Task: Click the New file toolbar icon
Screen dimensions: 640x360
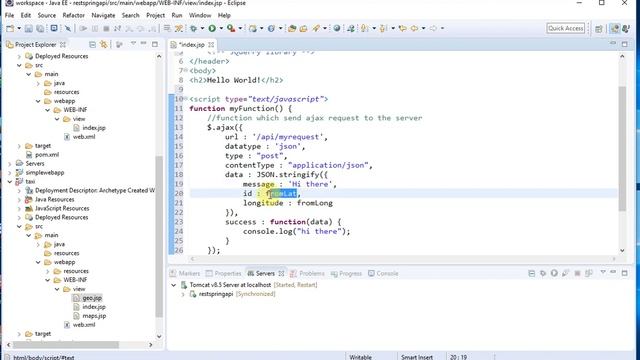Action: pyautogui.click(x=10, y=29)
